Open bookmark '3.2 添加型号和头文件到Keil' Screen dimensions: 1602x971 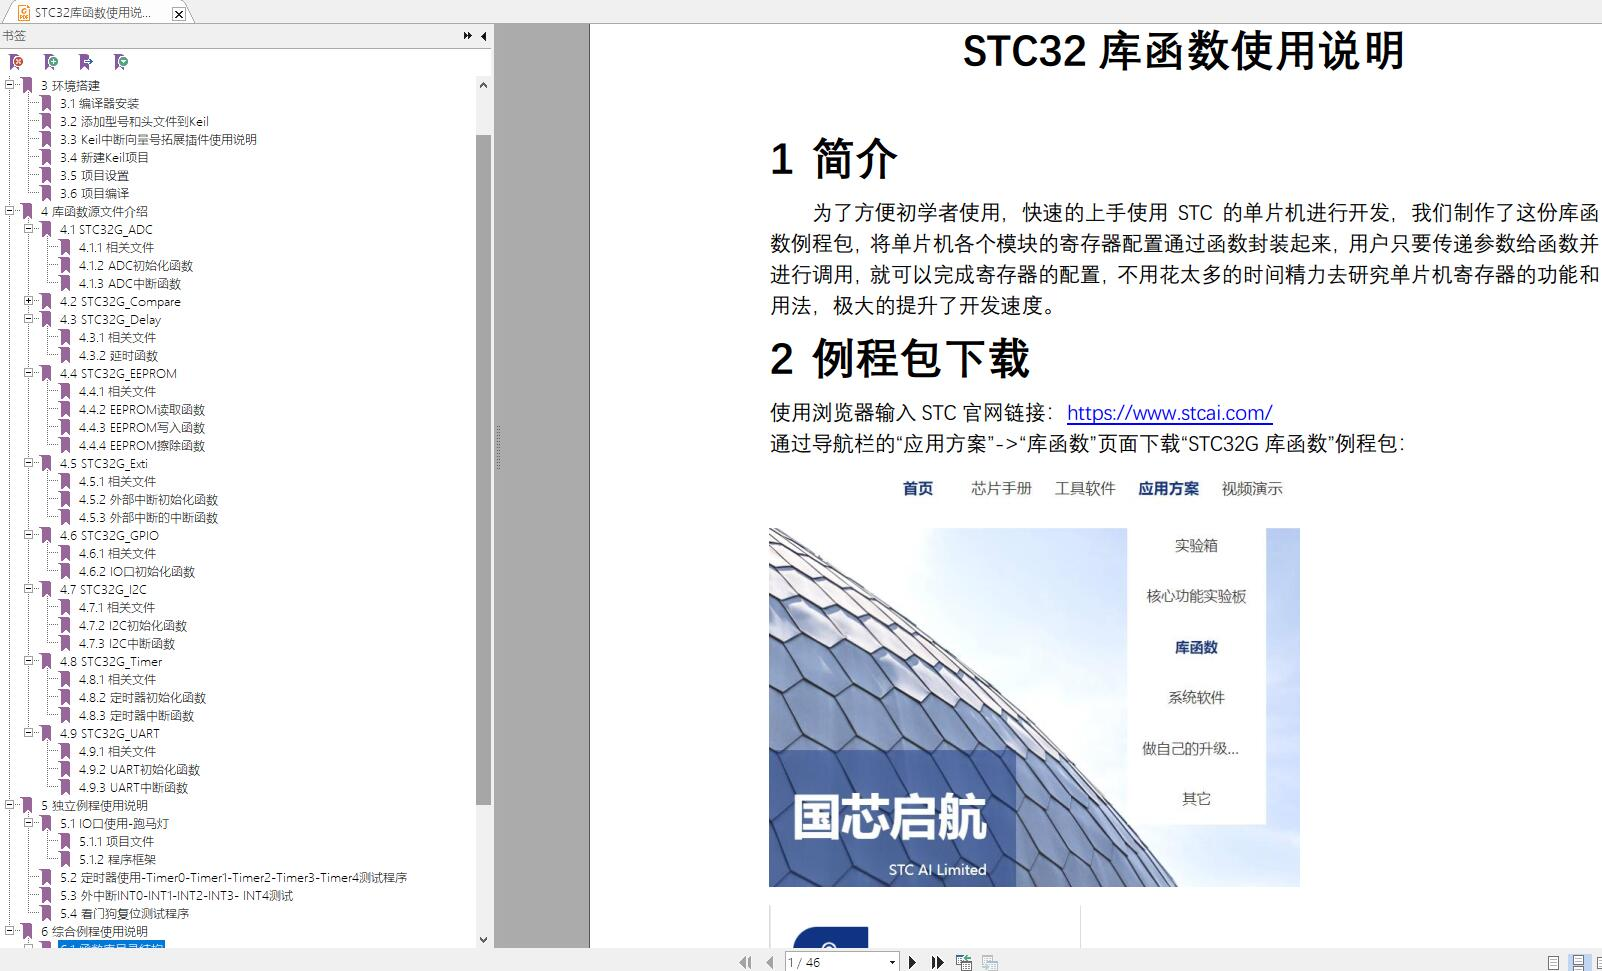pos(134,121)
